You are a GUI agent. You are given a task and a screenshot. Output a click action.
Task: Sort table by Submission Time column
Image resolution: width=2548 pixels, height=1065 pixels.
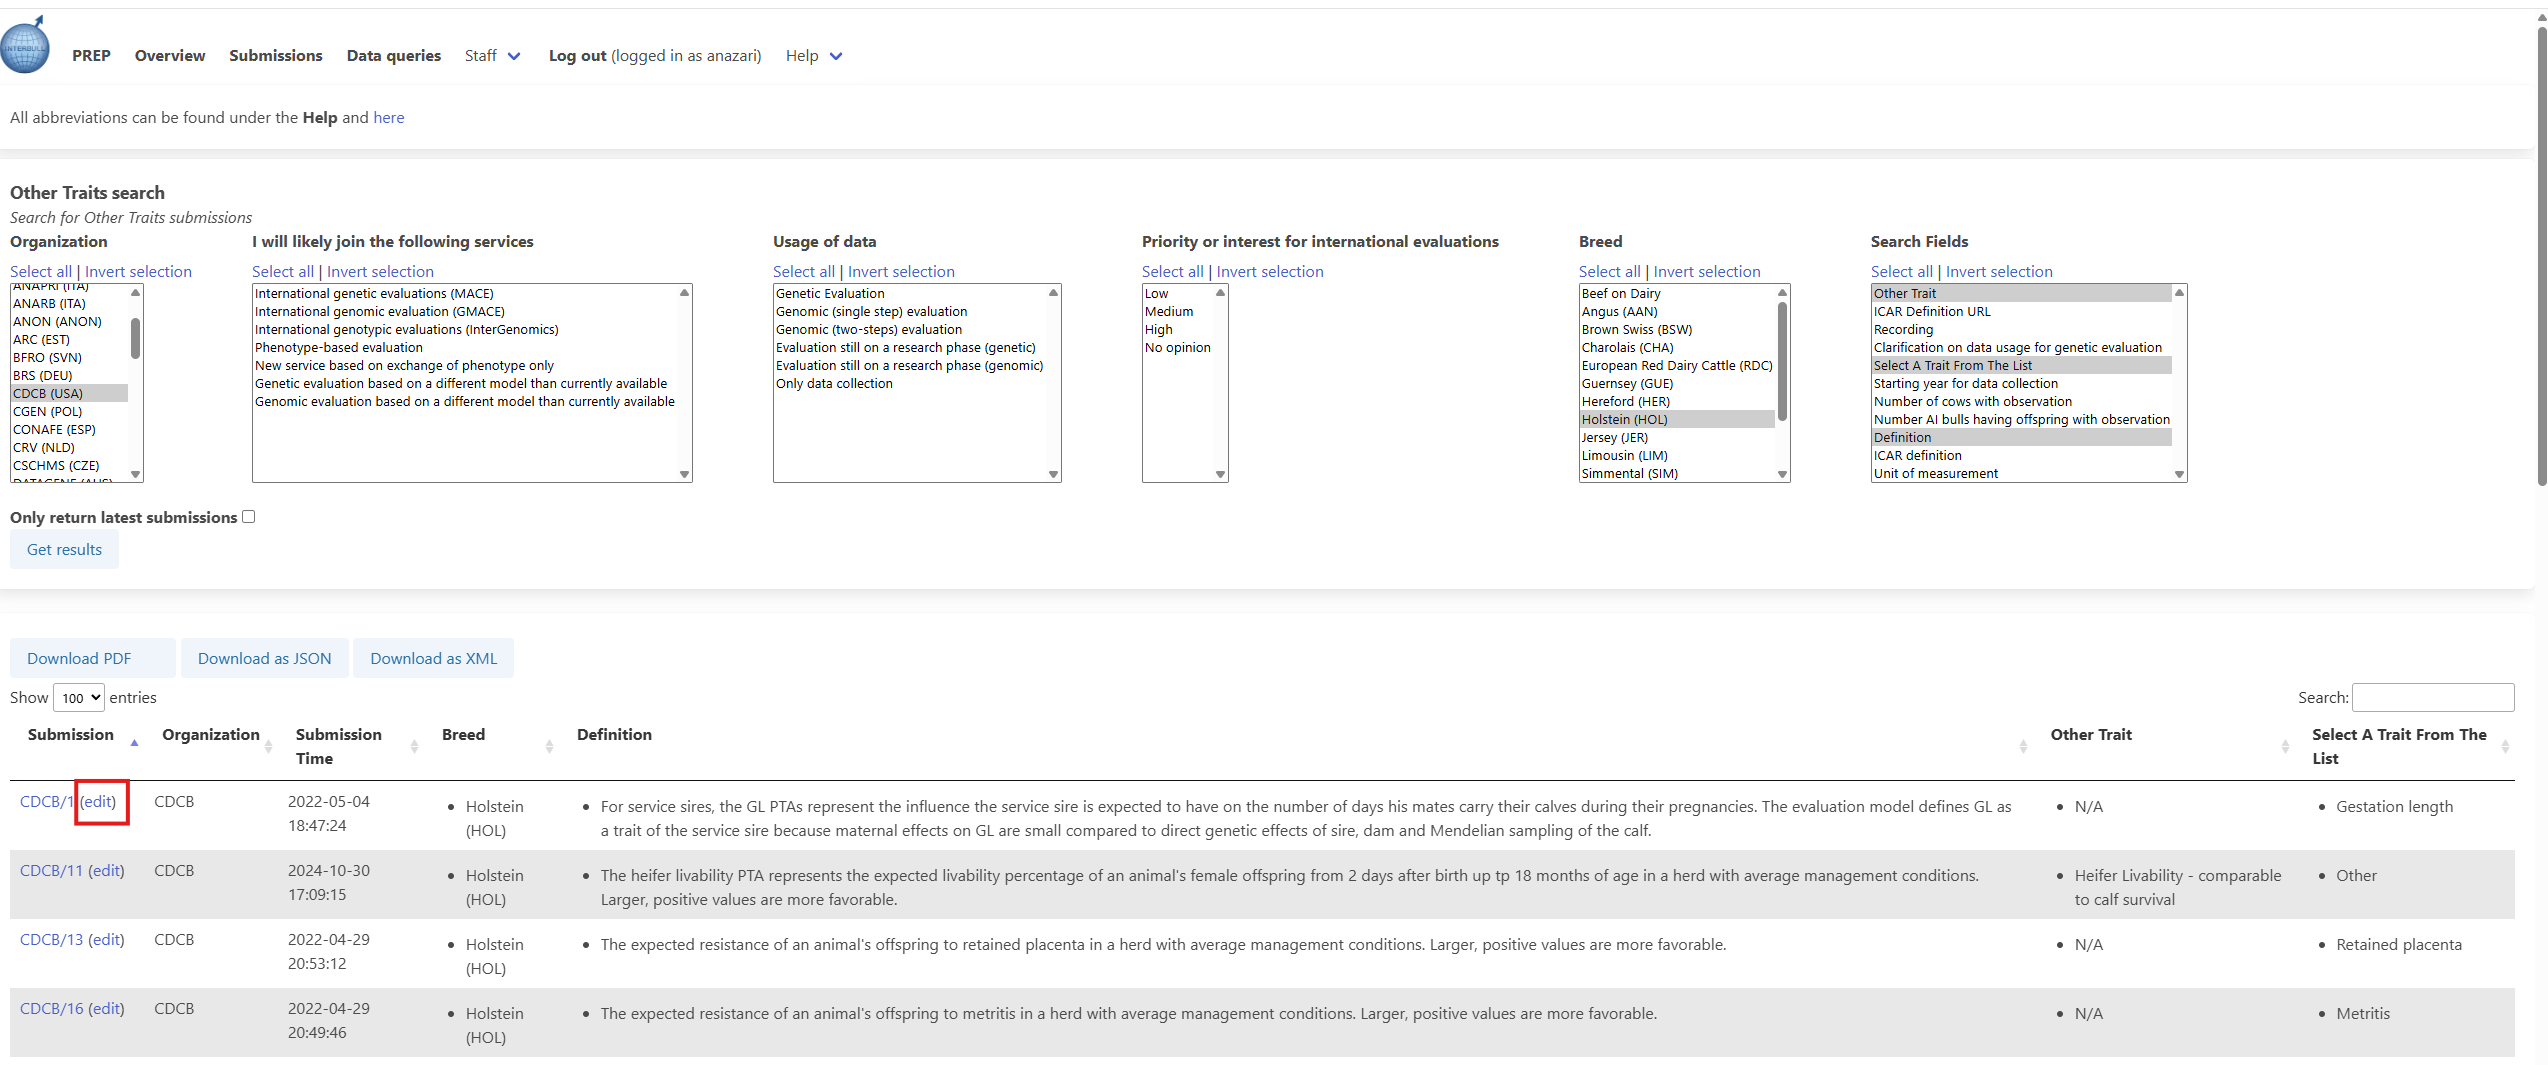coord(414,746)
